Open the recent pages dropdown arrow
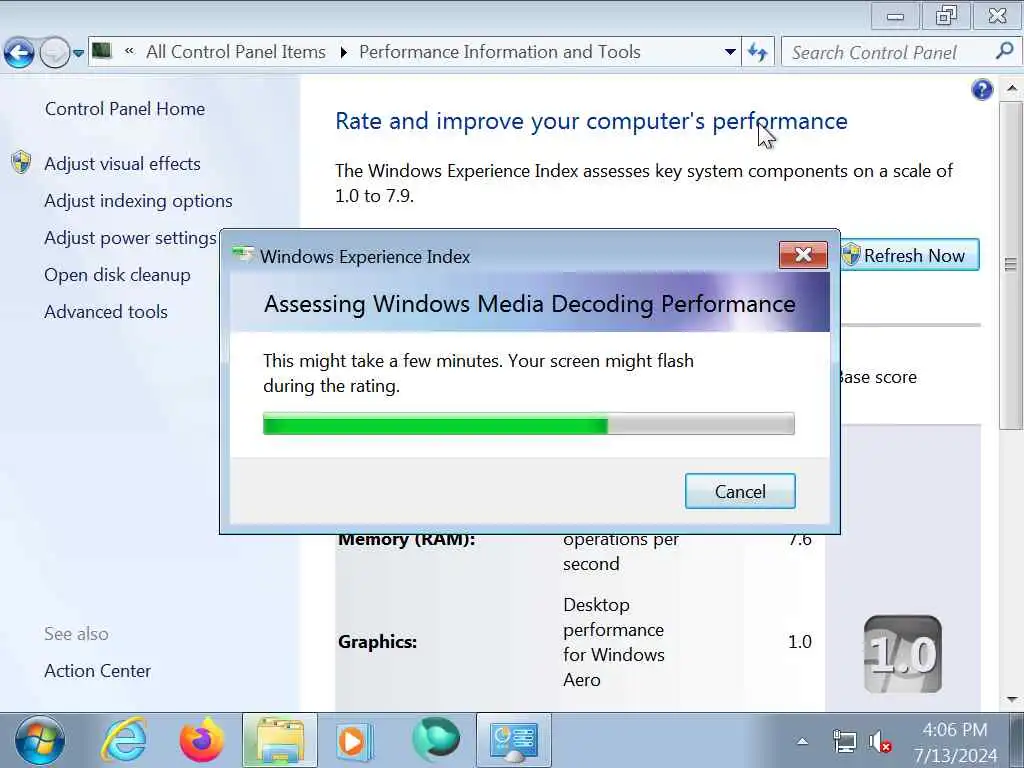The image size is (1024, 768). tap(78, 54)
